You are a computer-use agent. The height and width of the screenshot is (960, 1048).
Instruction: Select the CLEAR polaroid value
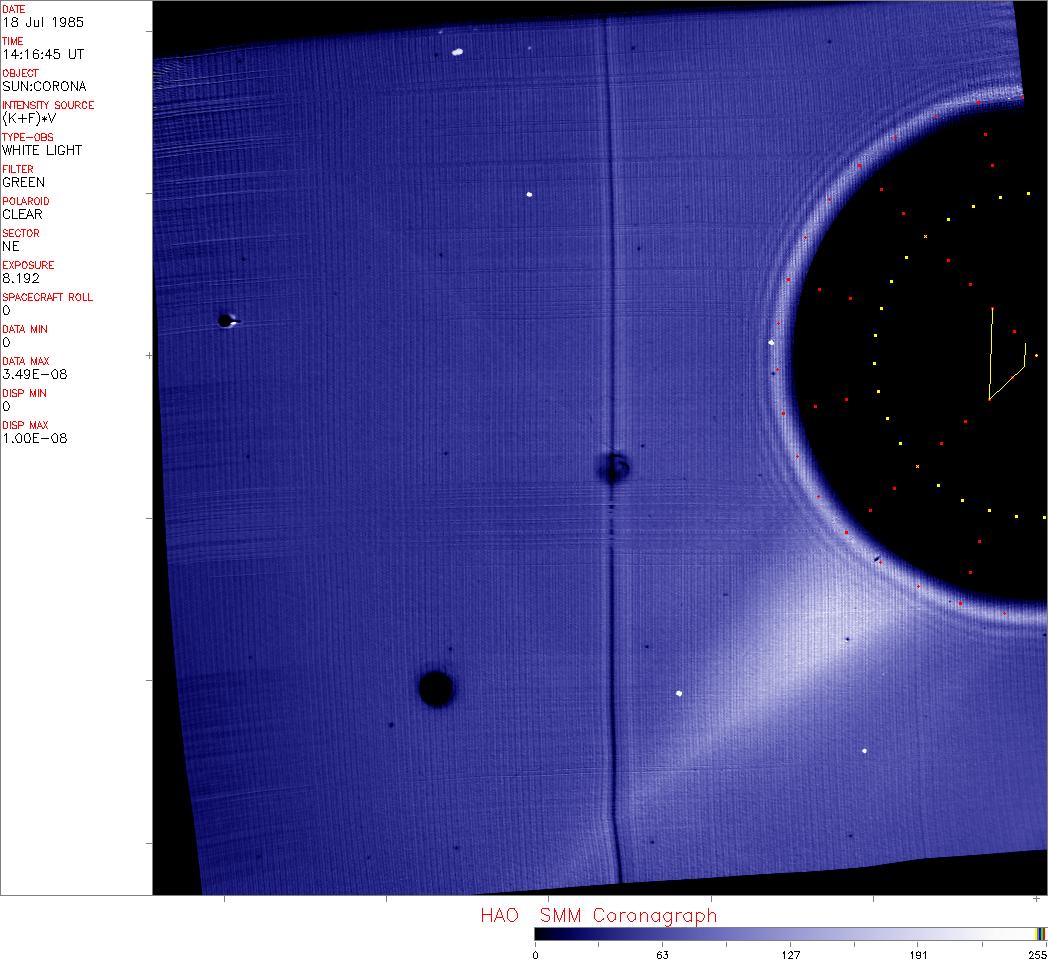pos(22,214)
